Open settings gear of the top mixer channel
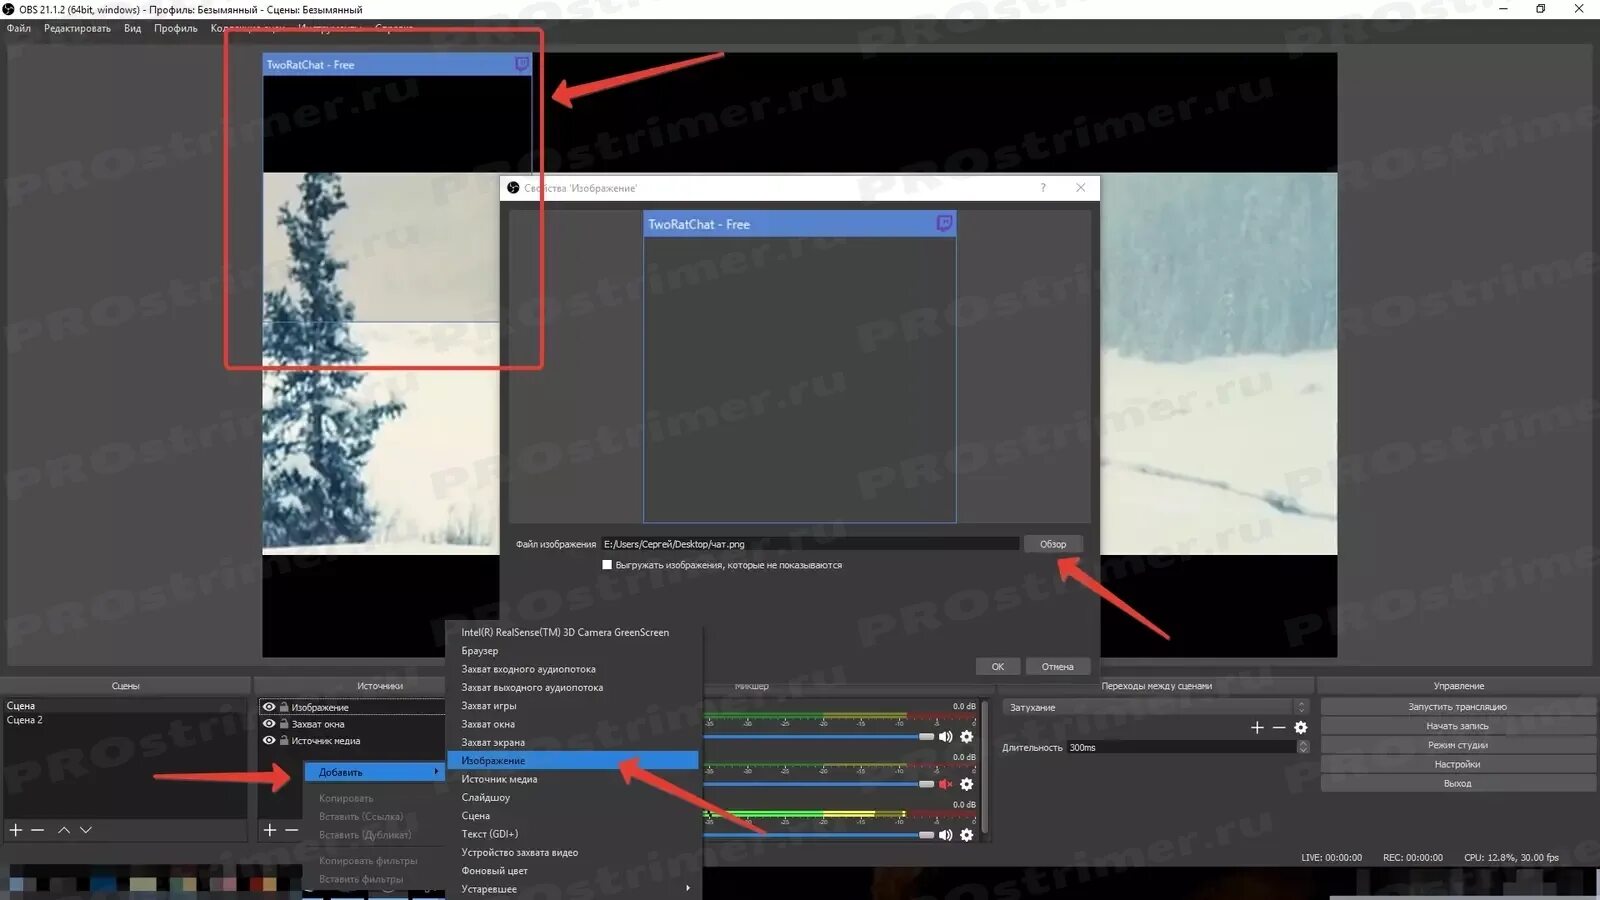 pyautogui.click(x=967, y=737)
